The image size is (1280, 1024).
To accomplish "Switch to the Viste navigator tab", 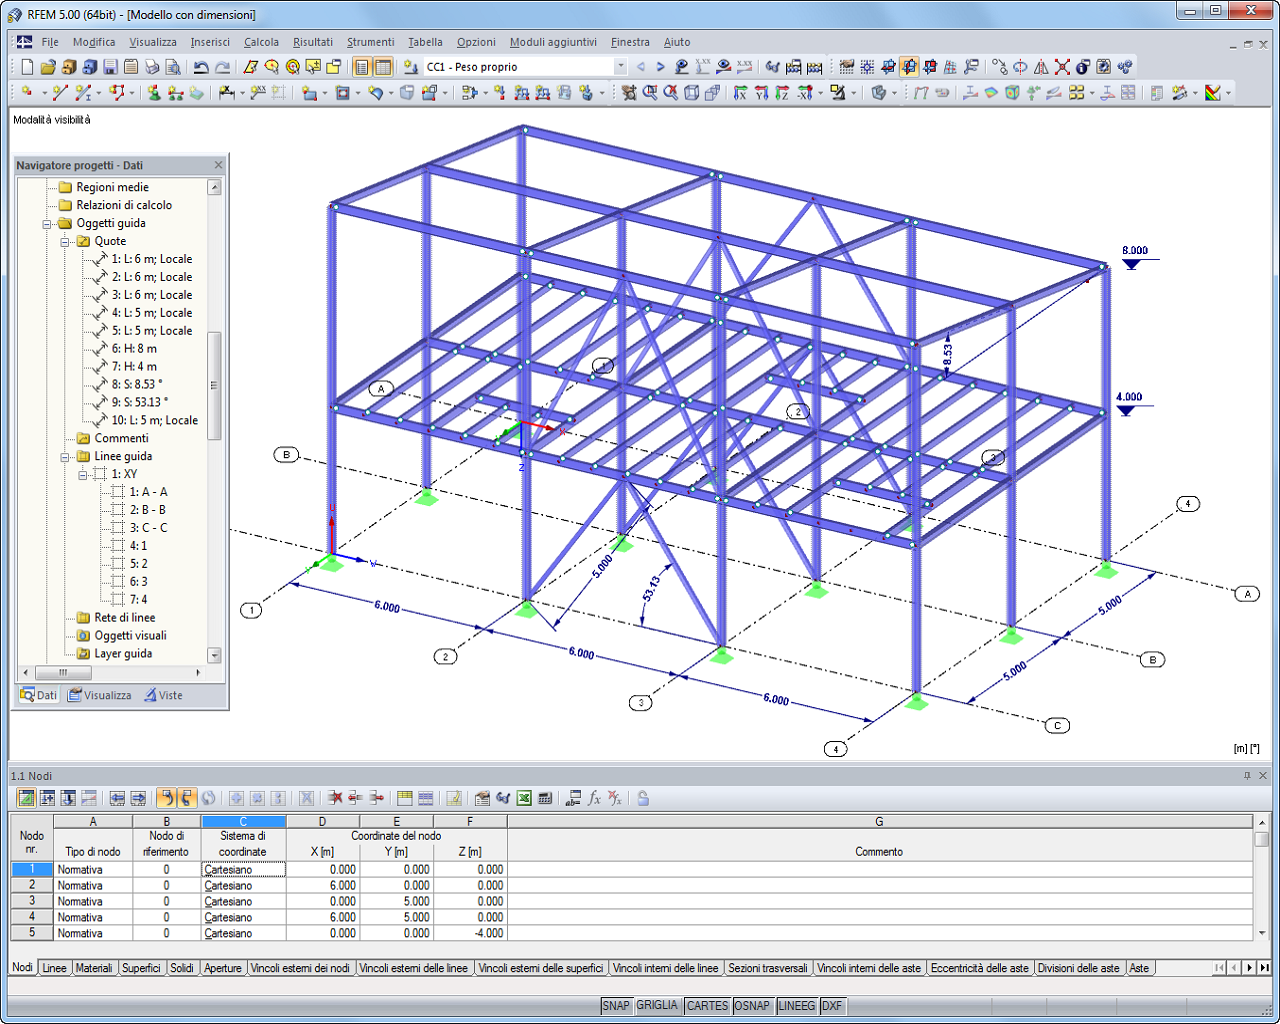I will [x=163, y=695].
